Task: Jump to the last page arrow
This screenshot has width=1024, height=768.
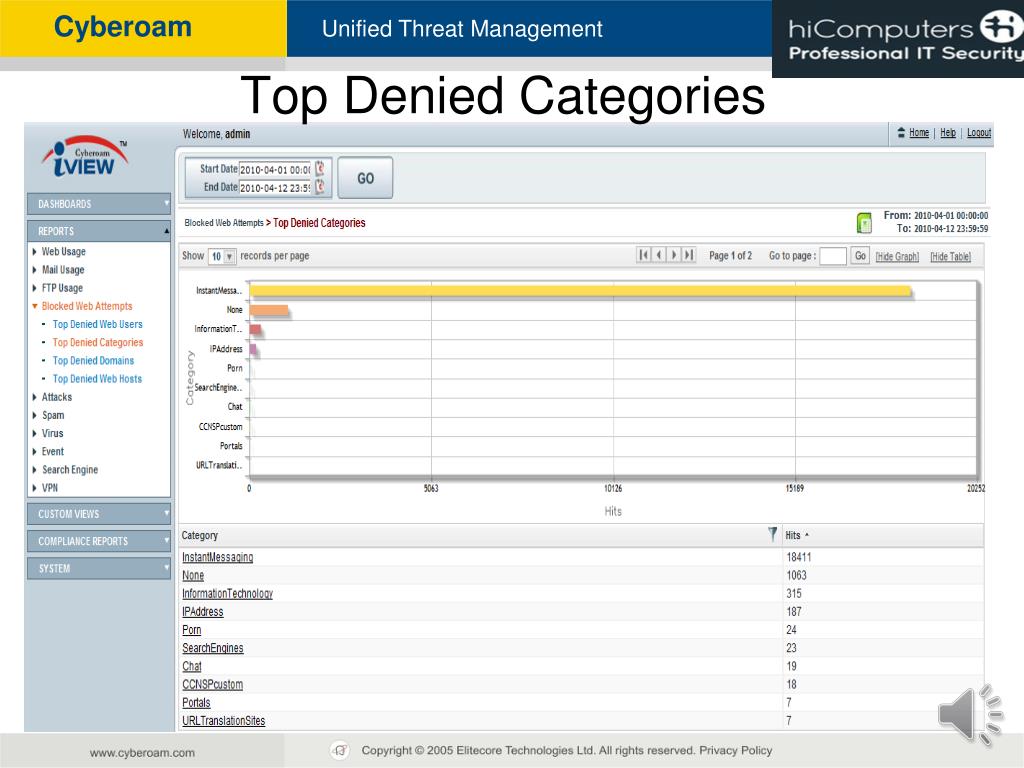Action: (688, 255)
